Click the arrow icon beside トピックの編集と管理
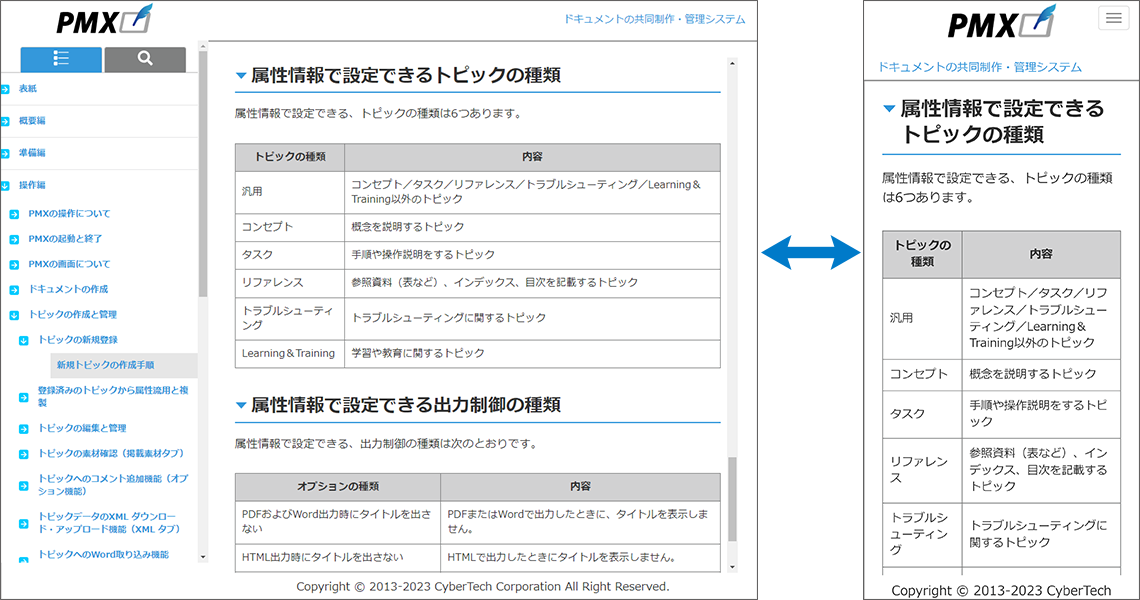Image resolution: width=1140 pixels, height=600 pixels. point(23,429)
